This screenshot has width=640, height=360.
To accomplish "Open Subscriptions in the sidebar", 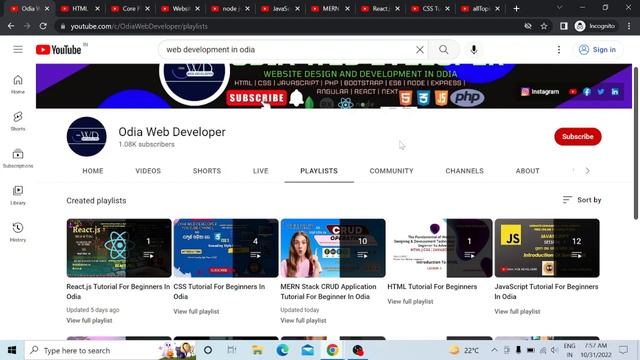I will coord(18,158).
